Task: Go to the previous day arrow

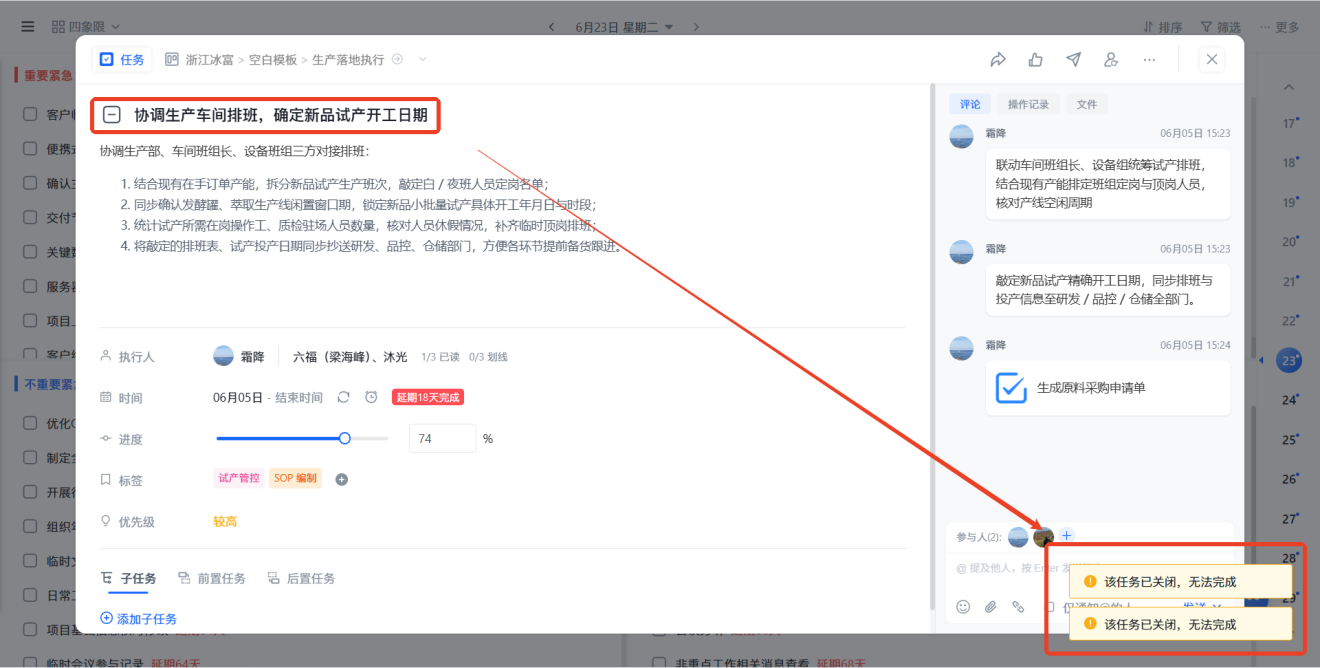Action: pos(551,27)
